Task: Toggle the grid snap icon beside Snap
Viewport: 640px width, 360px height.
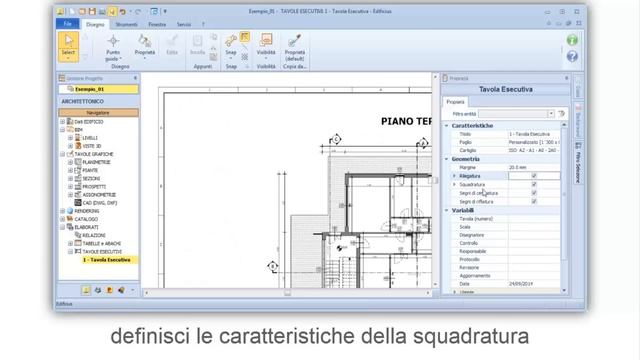Action: click(244, 57)
